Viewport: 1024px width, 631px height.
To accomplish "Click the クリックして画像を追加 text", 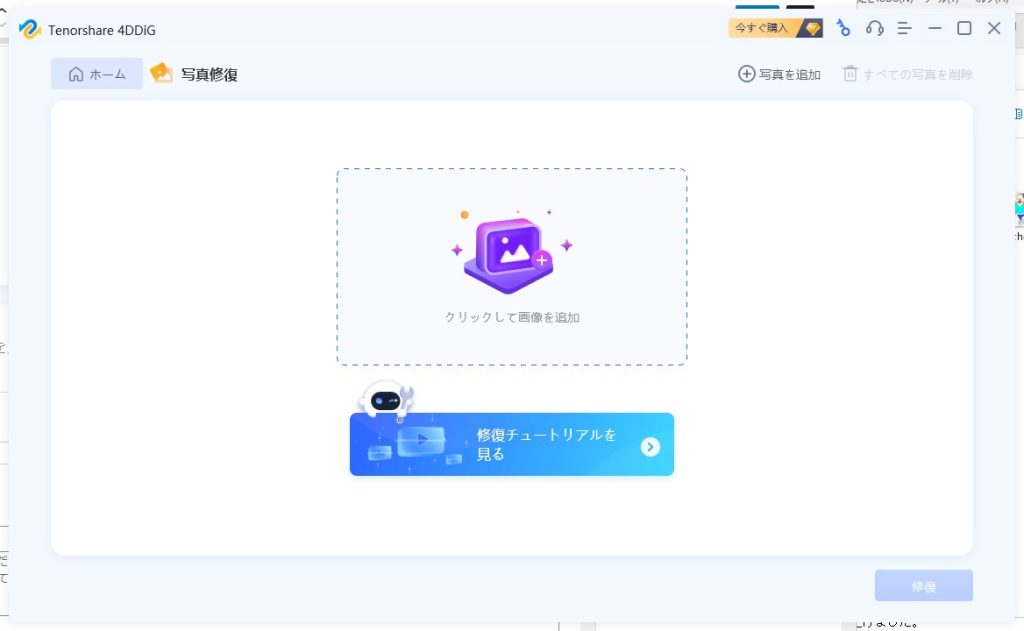I will coord(512,317).
